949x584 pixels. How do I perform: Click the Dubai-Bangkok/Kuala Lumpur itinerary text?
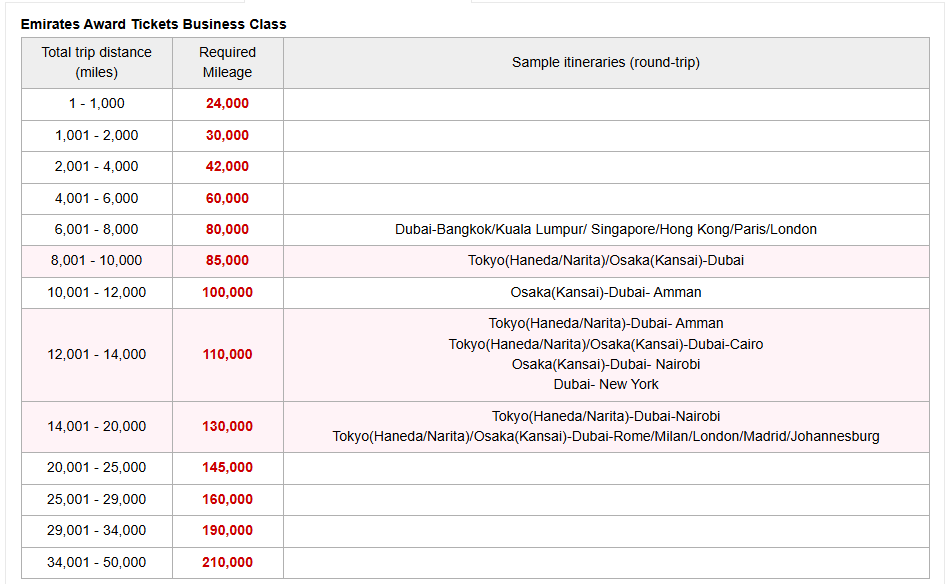pos(606,229)
